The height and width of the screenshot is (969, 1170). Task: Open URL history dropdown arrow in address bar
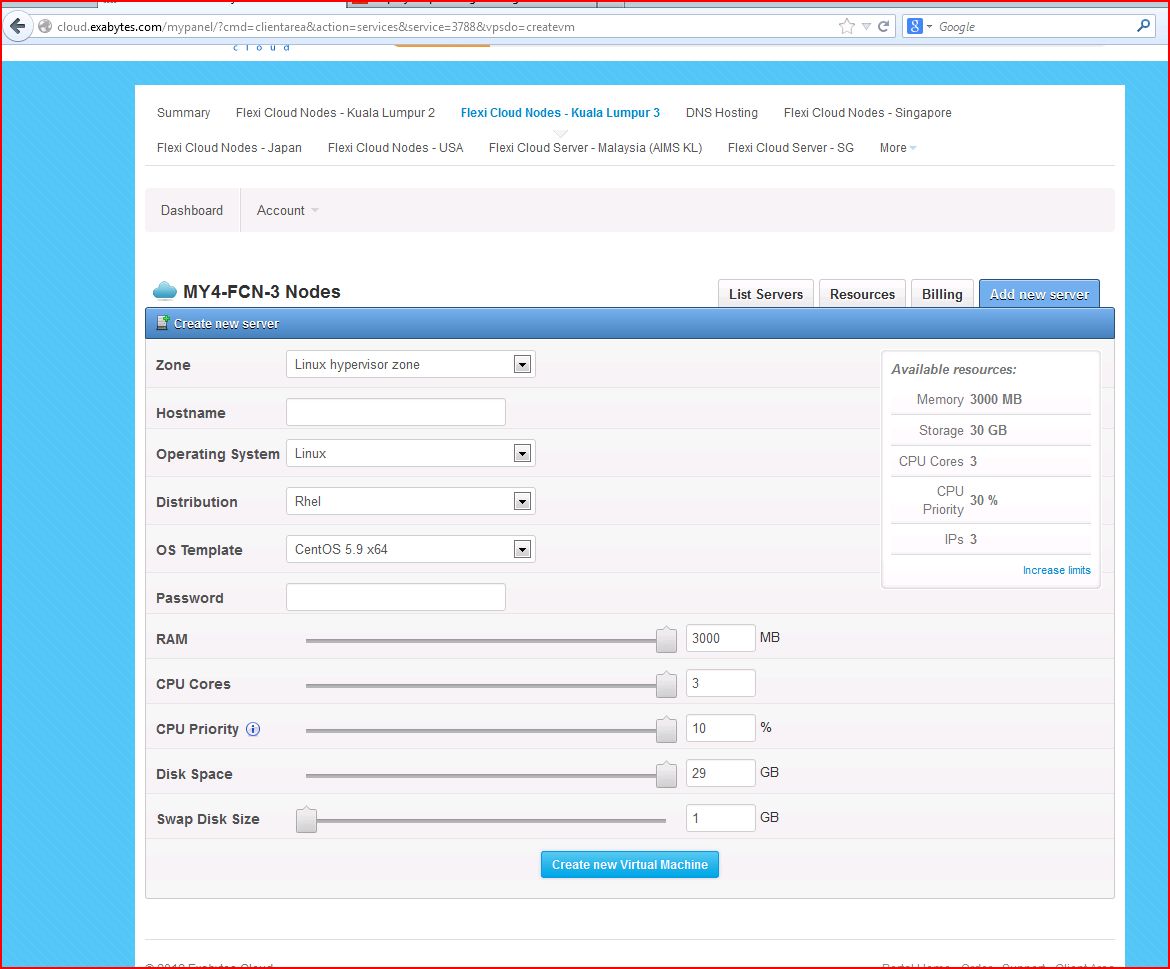click(x=866, y=27)
